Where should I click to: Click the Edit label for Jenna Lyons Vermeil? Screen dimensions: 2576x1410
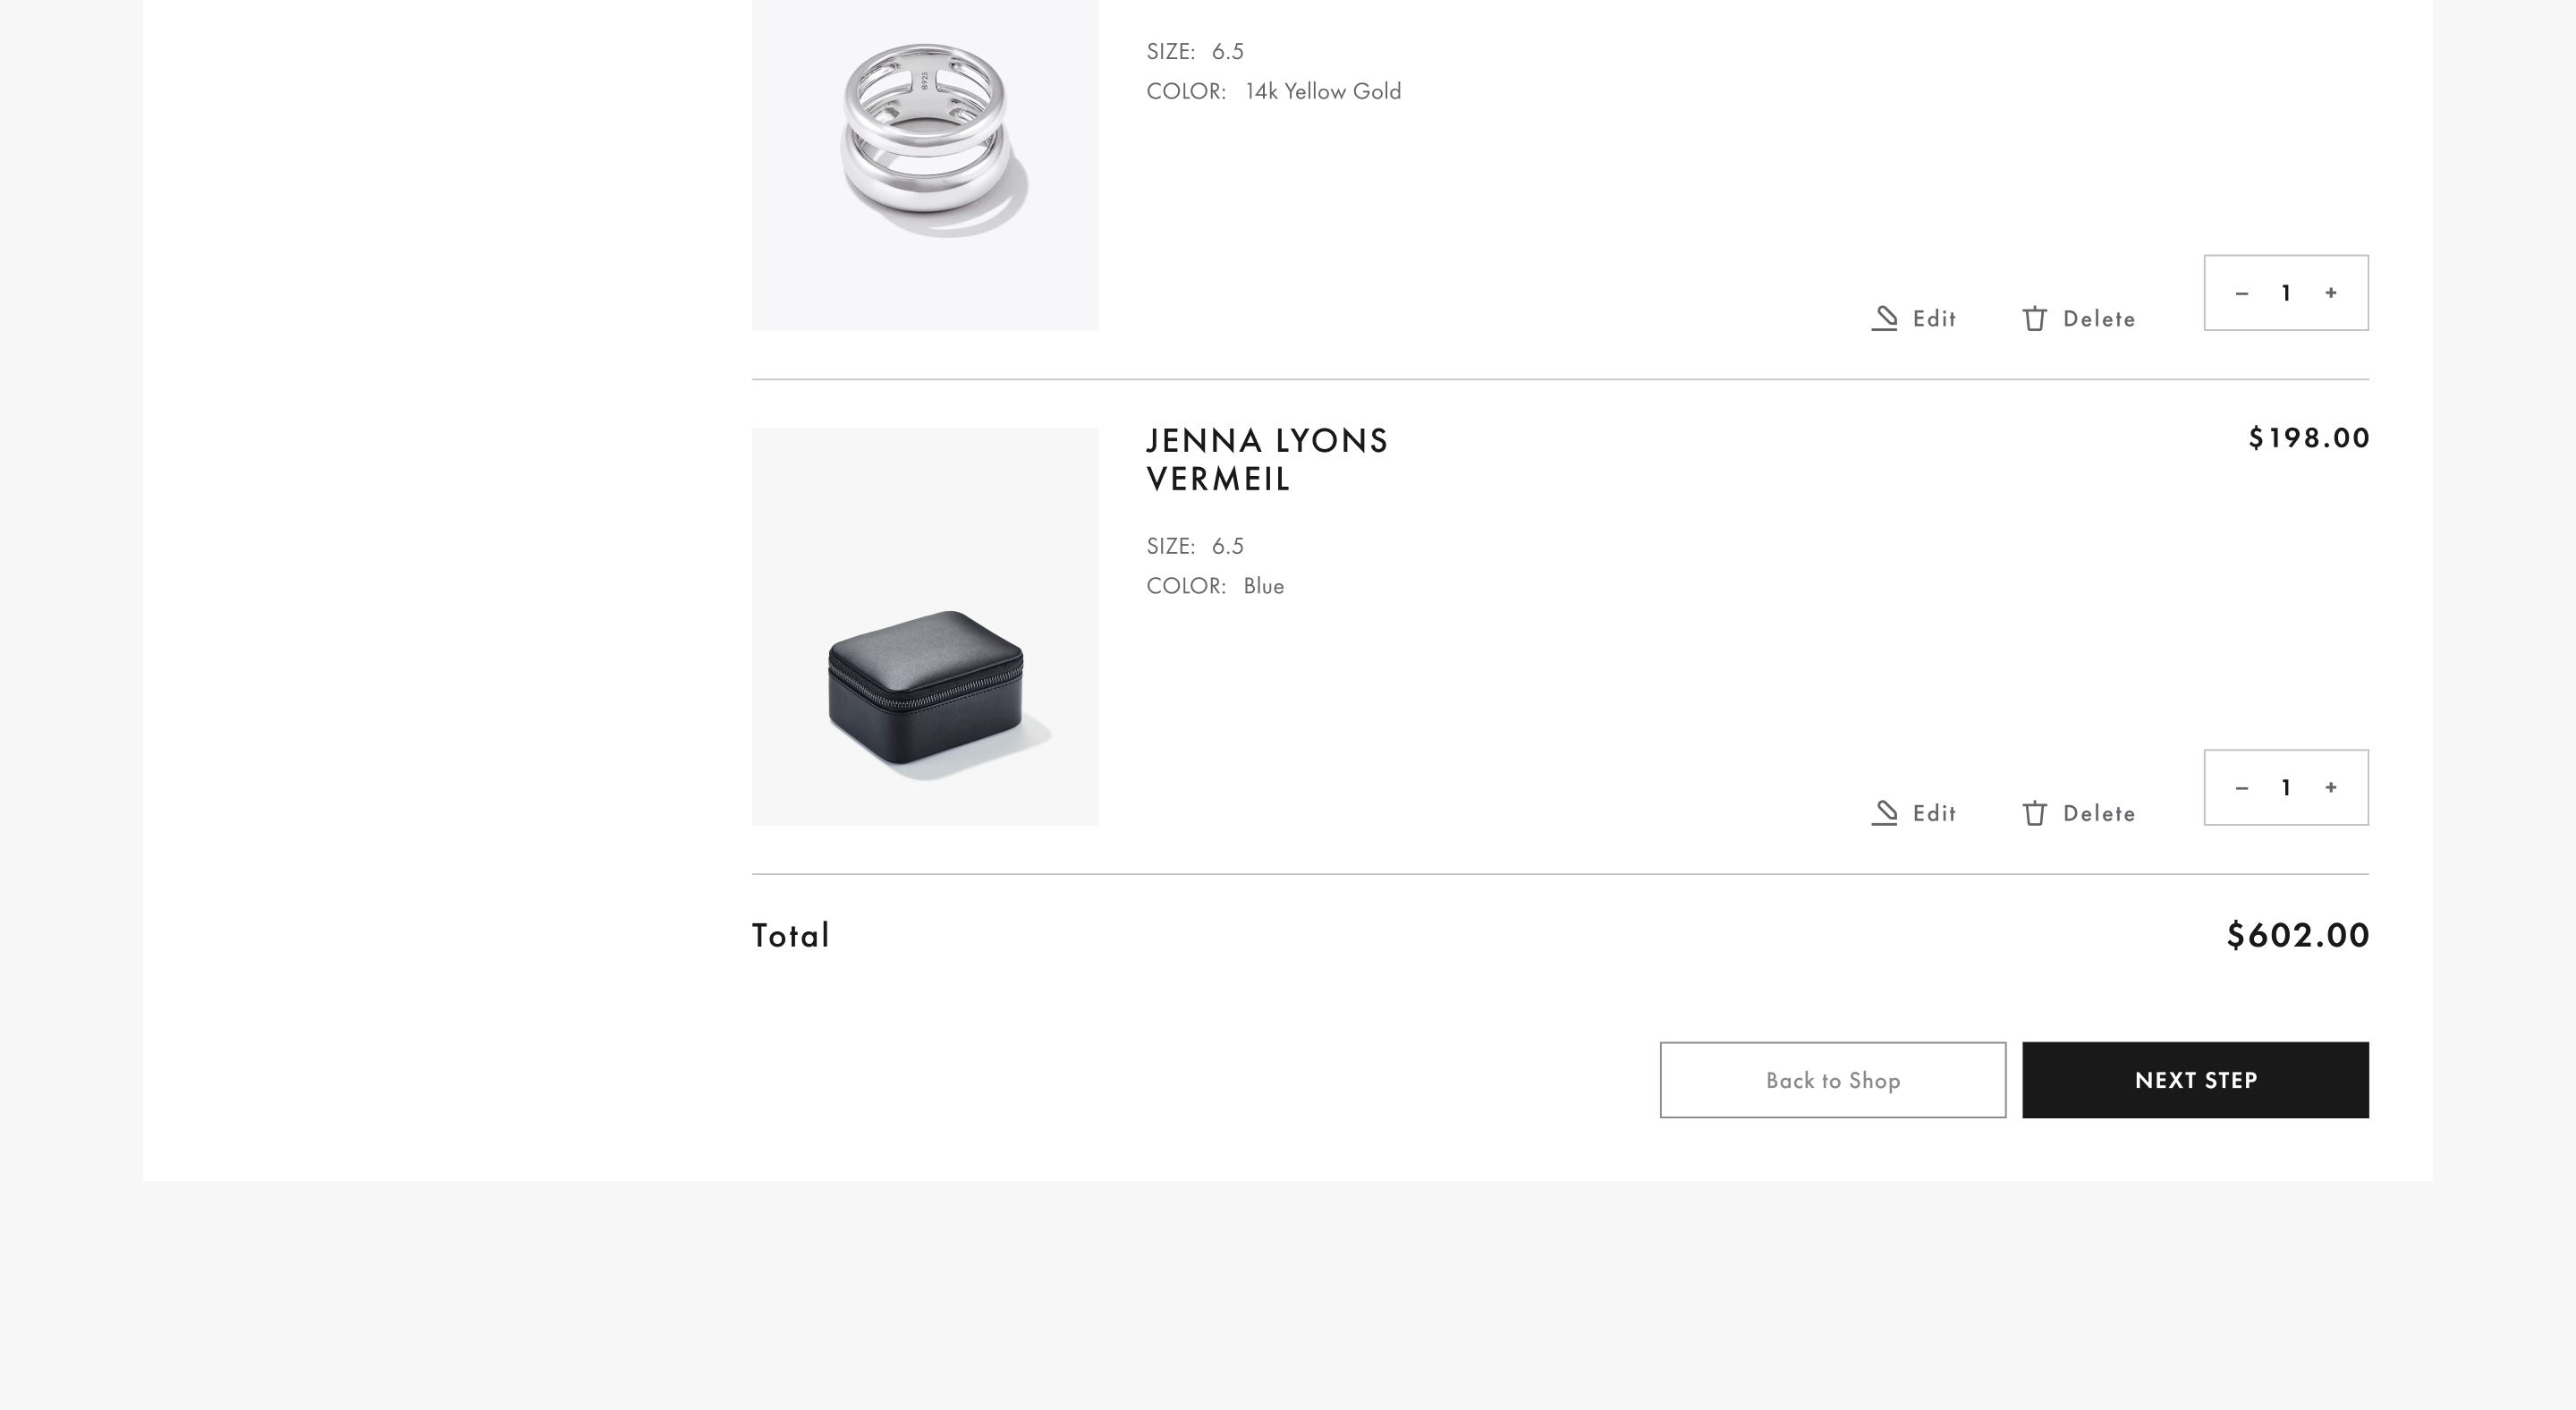point(1934,813)
